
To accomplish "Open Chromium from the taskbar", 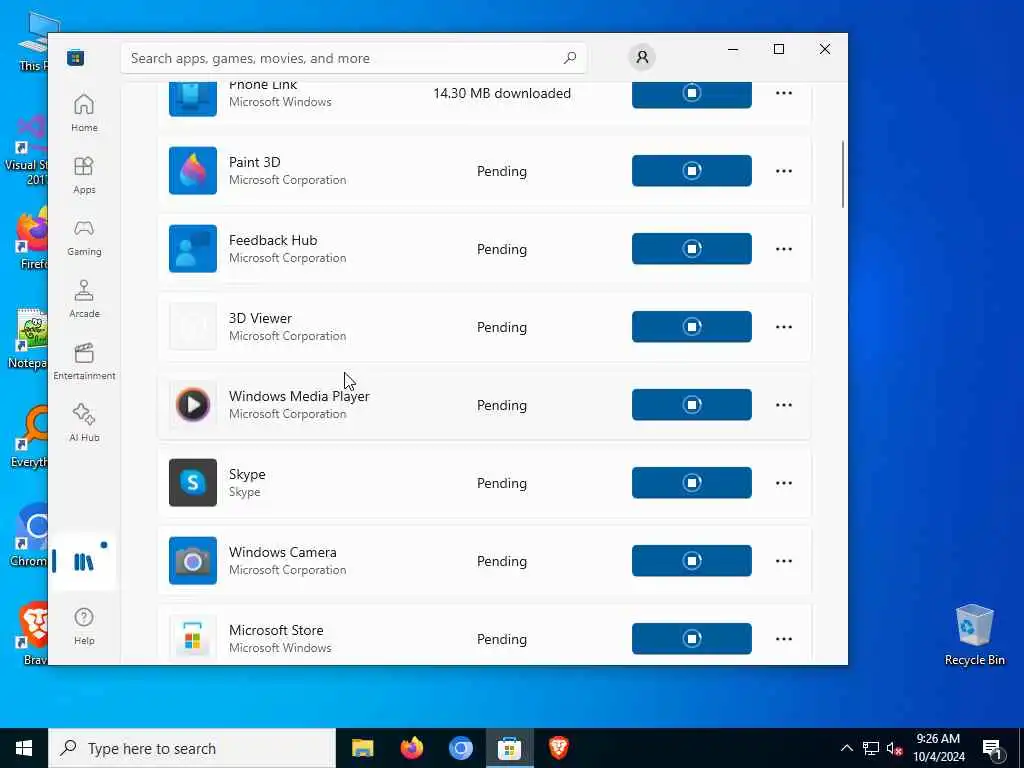I will coord(460,748).
